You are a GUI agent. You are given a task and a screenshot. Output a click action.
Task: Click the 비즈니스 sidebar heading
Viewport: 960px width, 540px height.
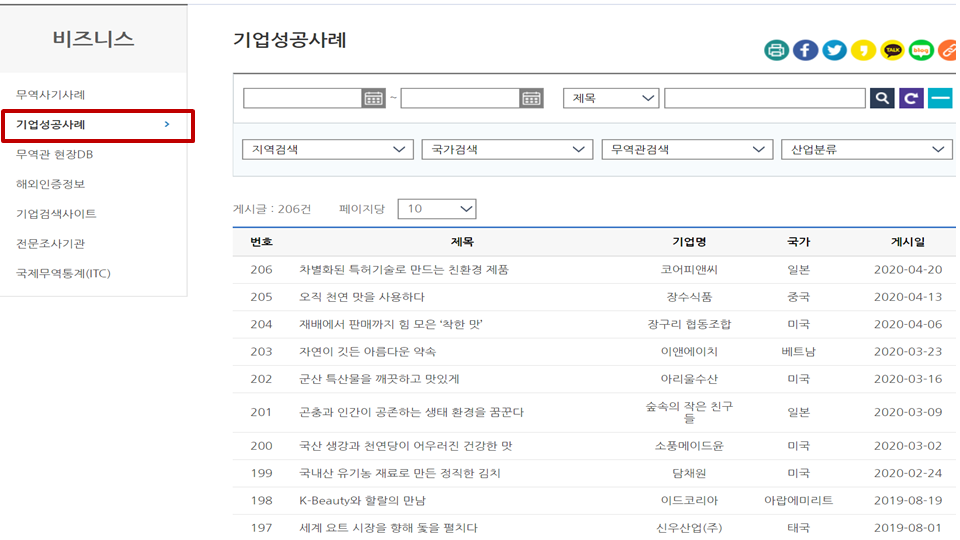pyautogui.click(x=93, y=39)
